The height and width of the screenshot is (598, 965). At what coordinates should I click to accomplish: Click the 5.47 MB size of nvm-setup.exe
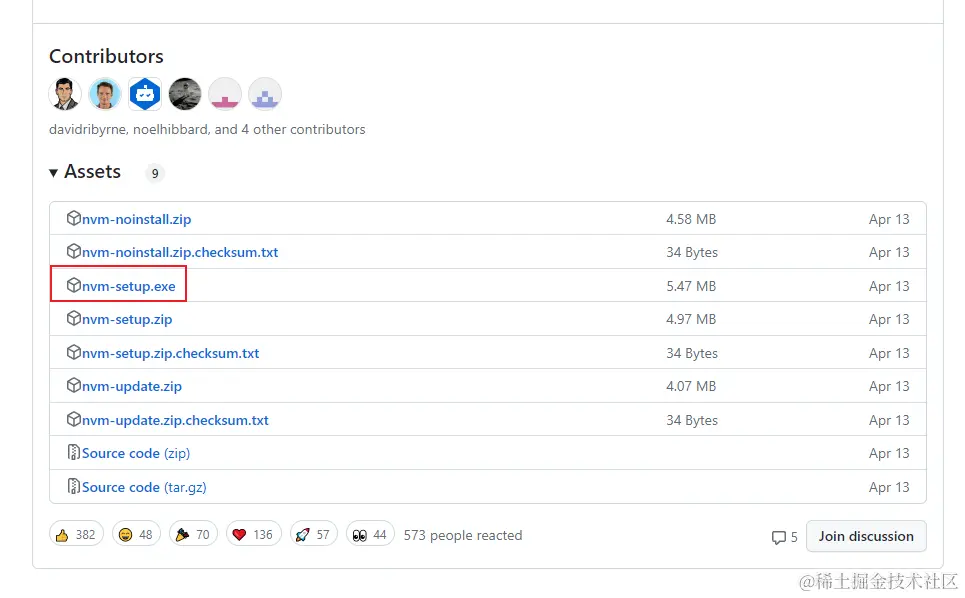(x=691, y=286)
